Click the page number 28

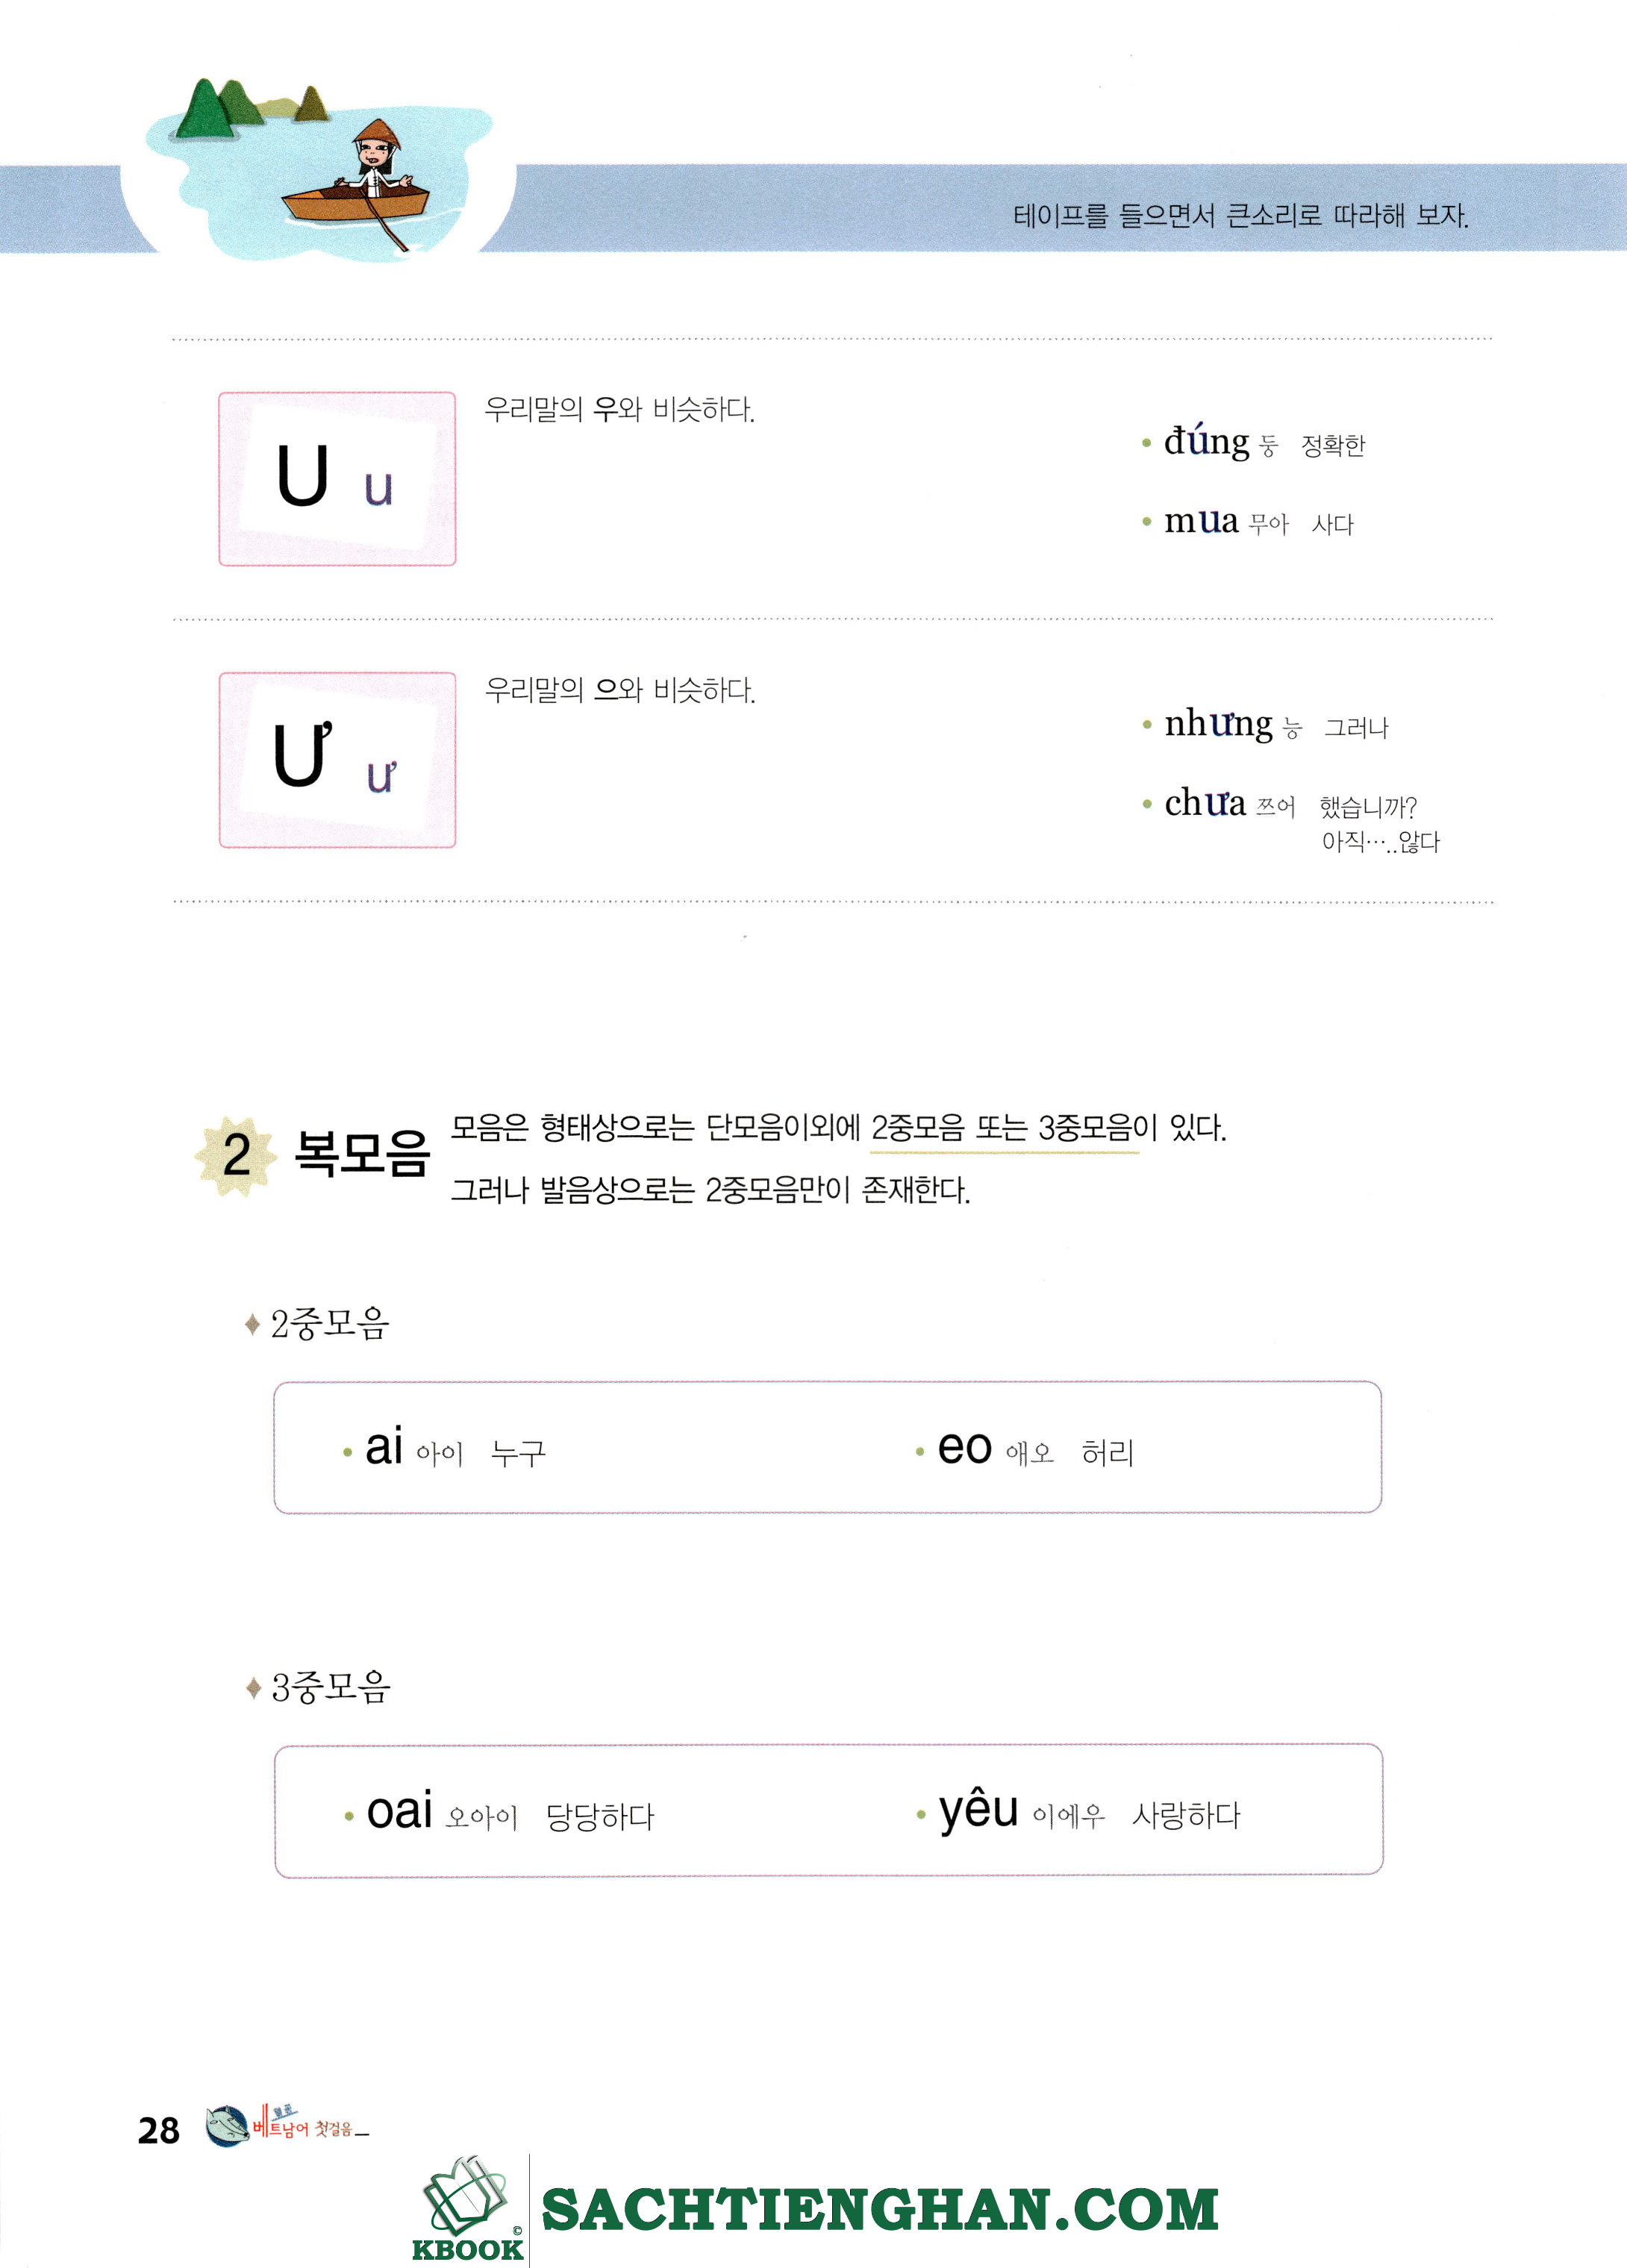pyautogui.click(x=158, y=2130)
